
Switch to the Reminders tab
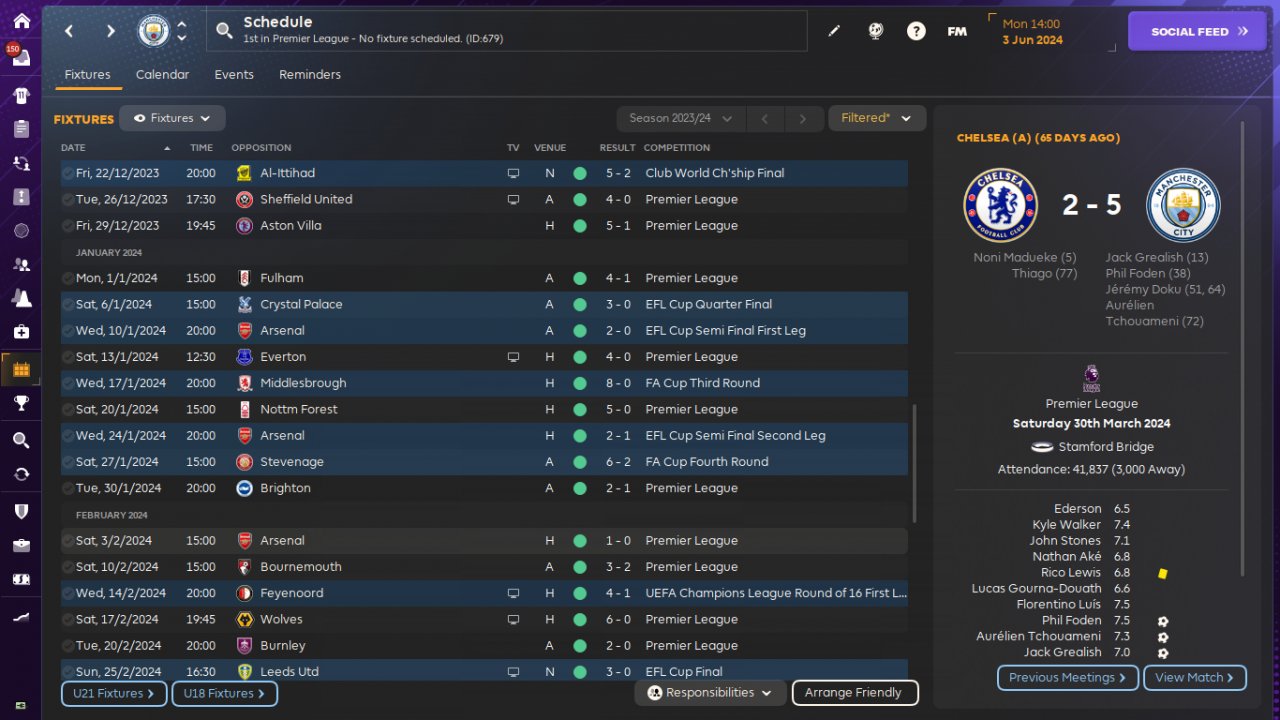point(310,75)
